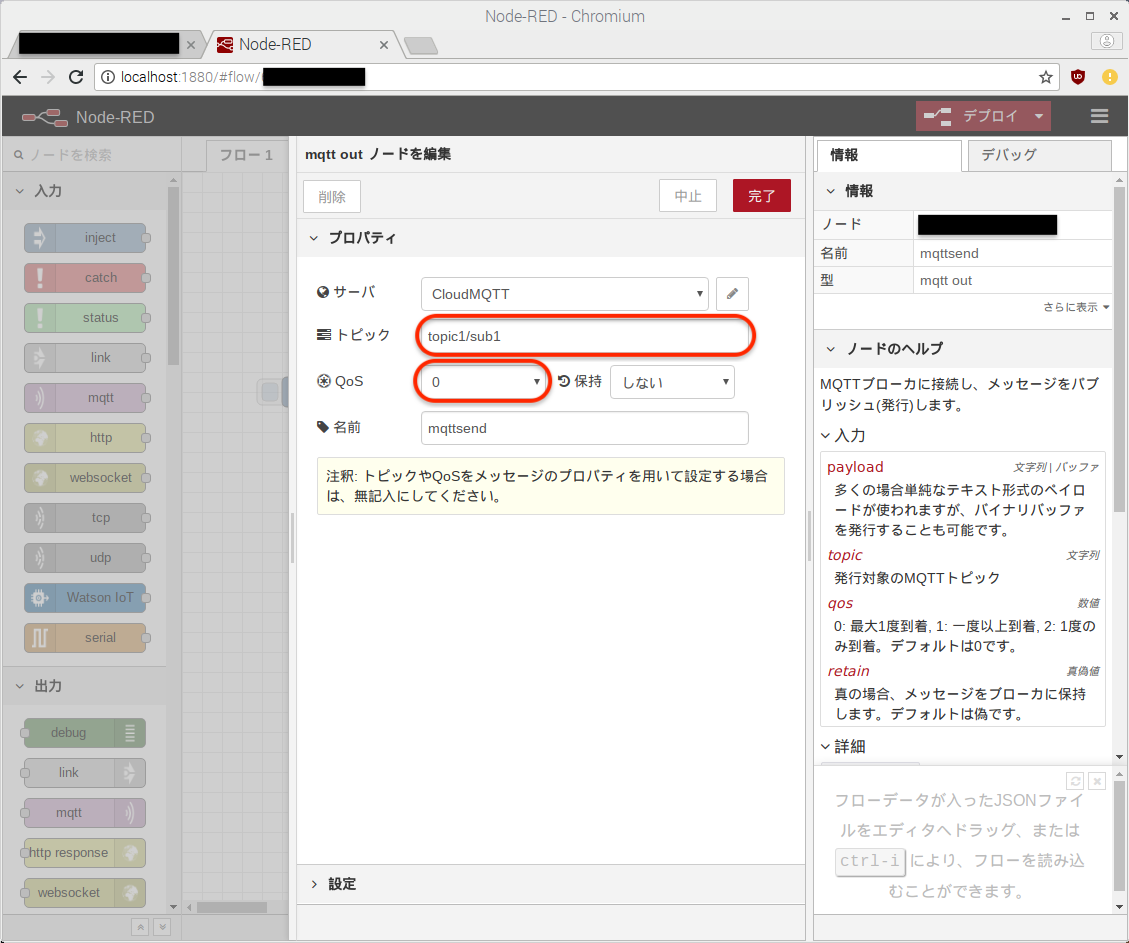The image size is (1129, 943).
Task: Select the debug output node
Action: click(85, 733)
